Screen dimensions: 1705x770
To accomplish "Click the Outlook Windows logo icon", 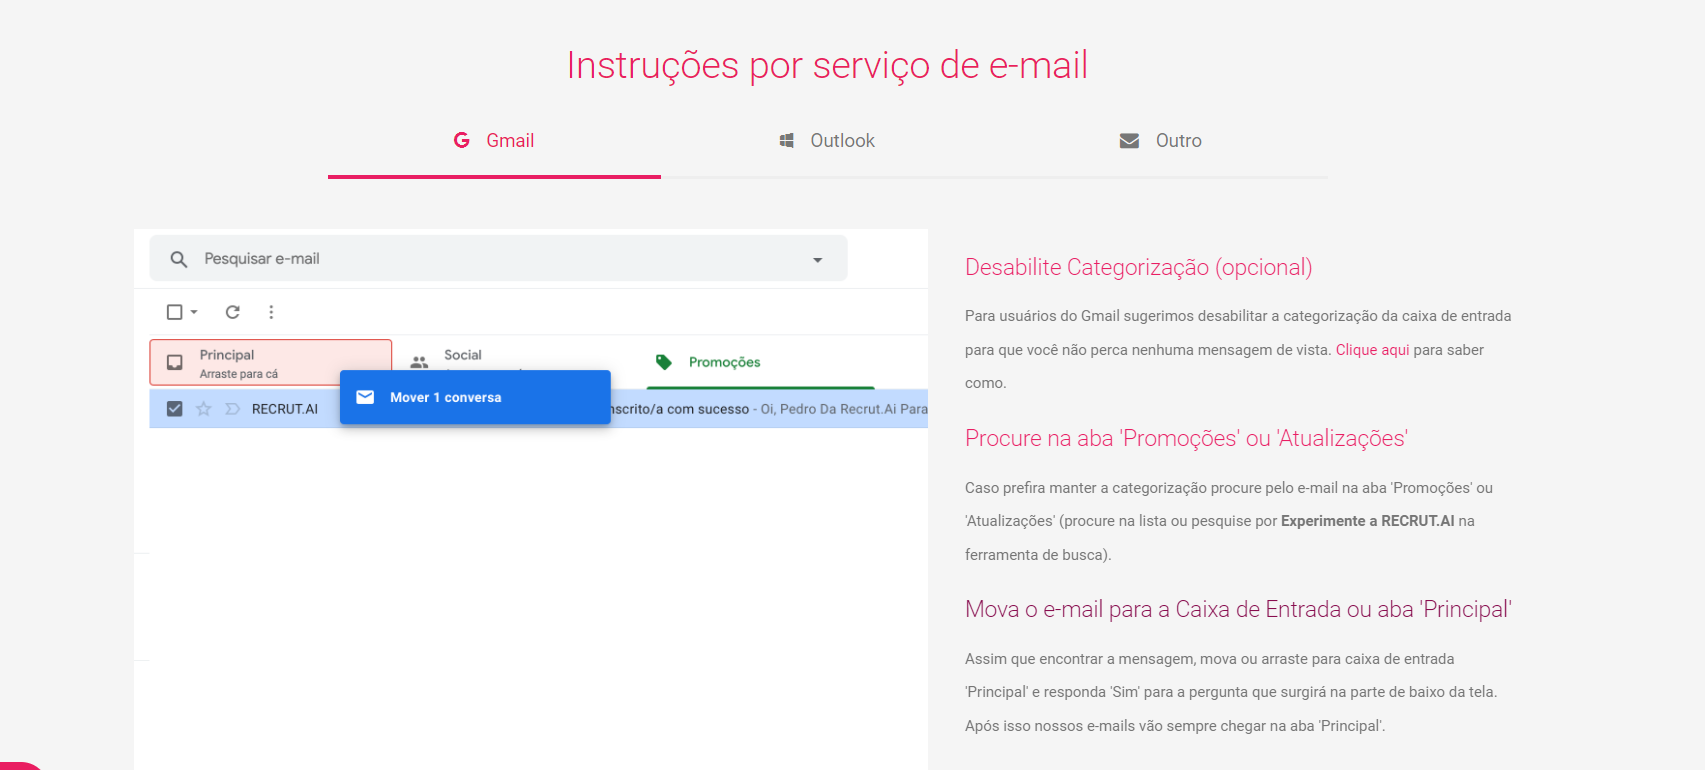I will pos(787,141).
